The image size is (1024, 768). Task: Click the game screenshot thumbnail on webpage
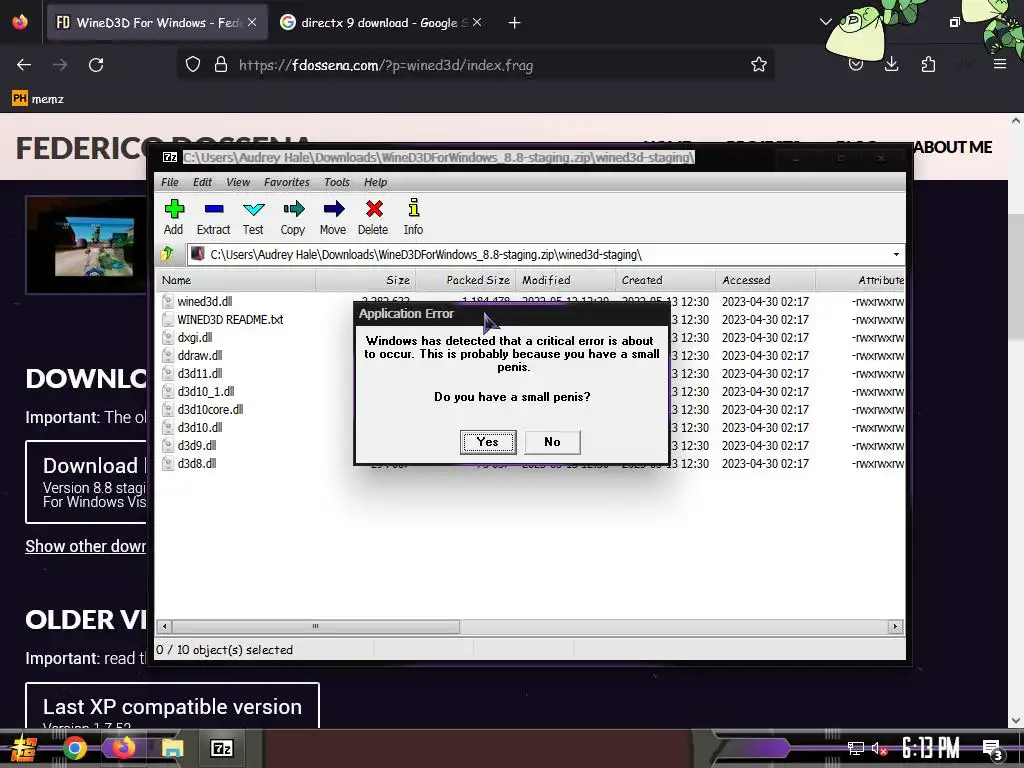click(x=87, y=245)
